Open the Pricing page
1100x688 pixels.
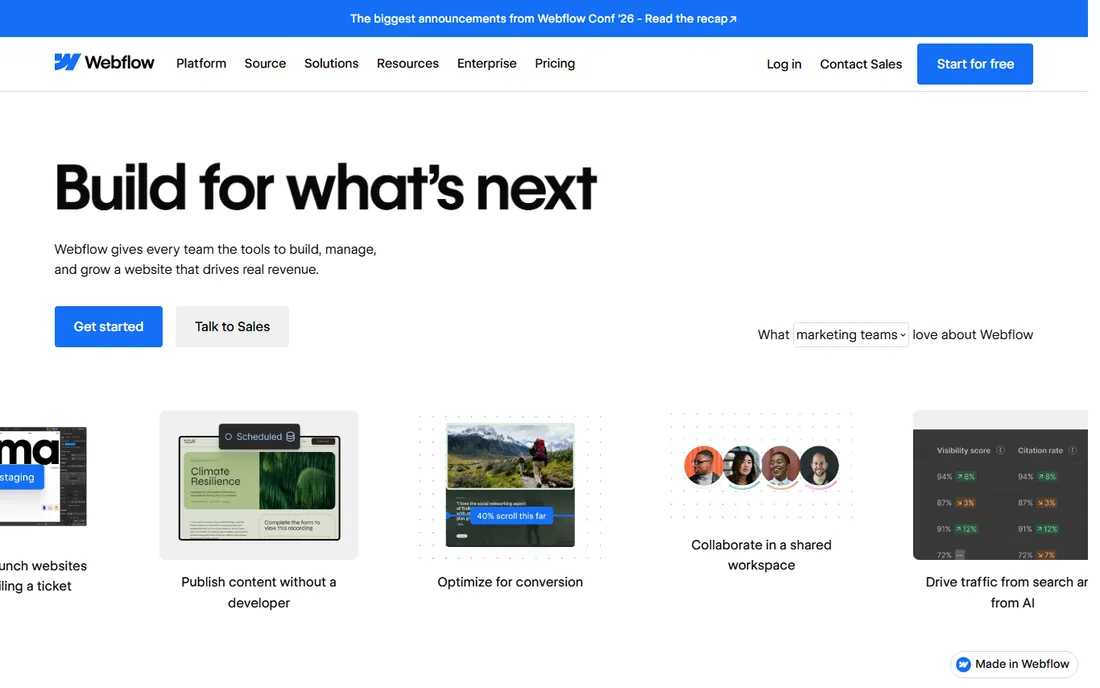[555, 63]
